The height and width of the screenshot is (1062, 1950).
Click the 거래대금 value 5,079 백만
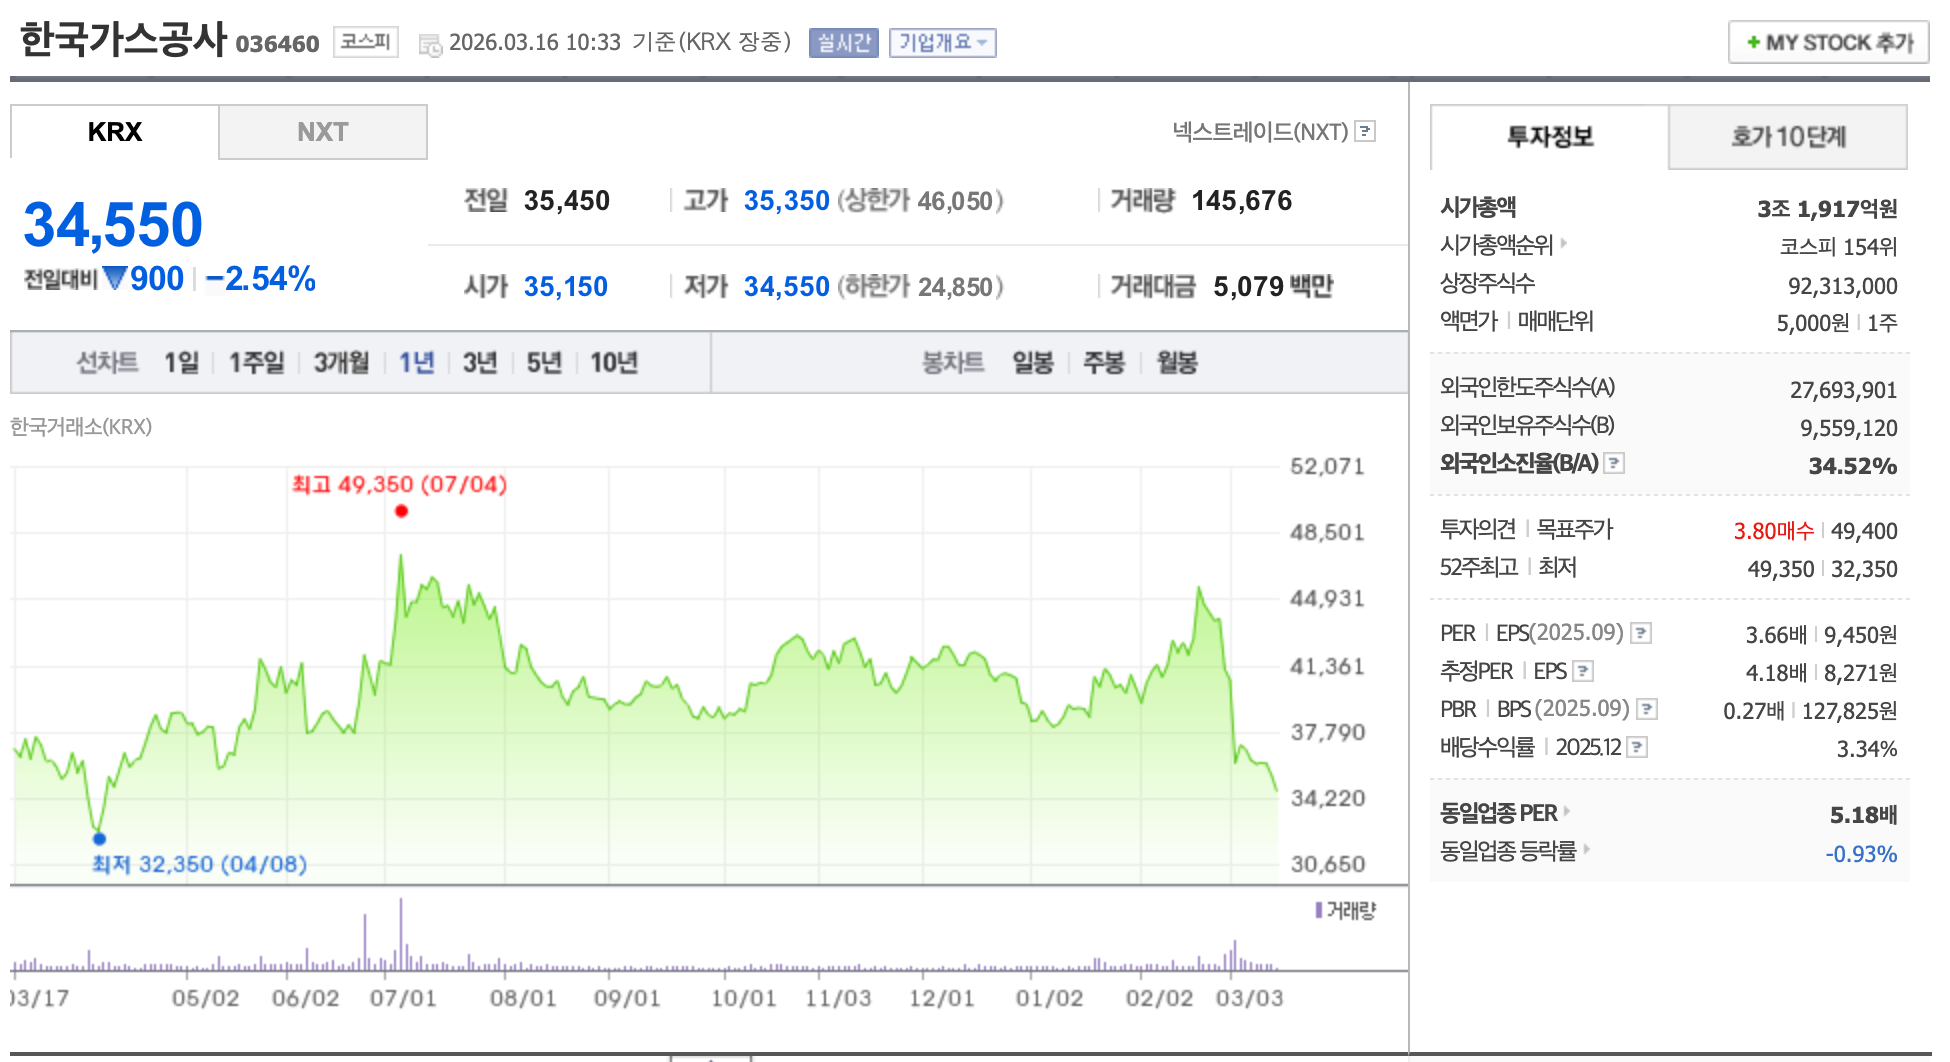pyautogui.click(x=1273, y=287)
